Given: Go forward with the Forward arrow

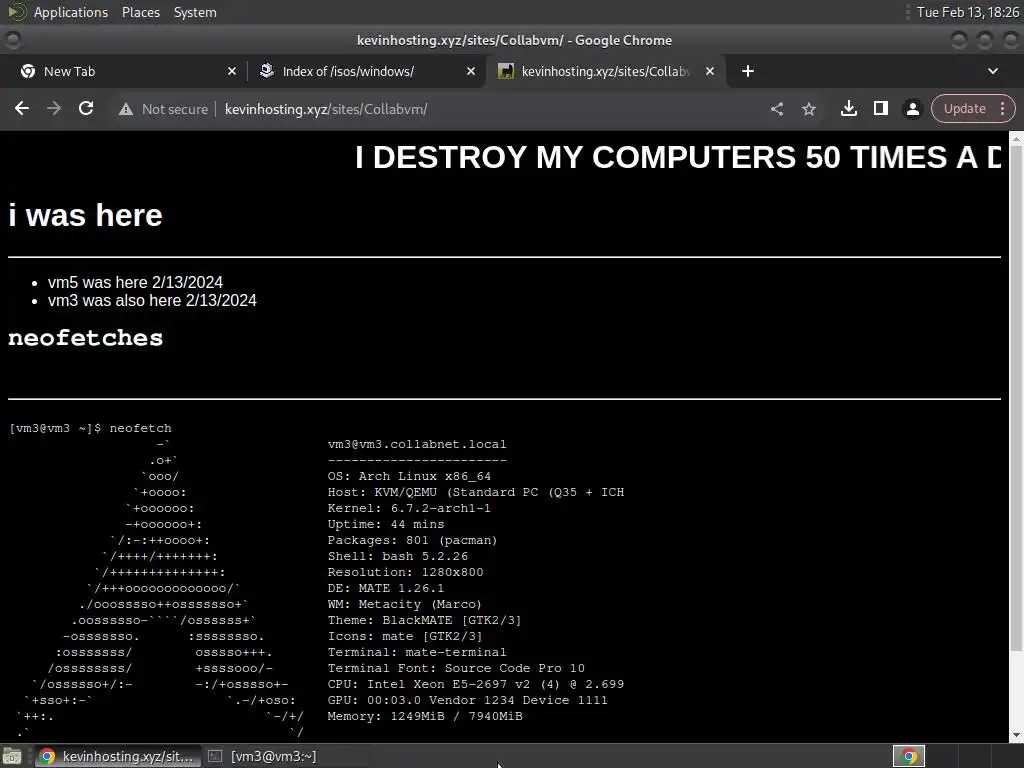Looking at the screenshot, I should (54, 109).
